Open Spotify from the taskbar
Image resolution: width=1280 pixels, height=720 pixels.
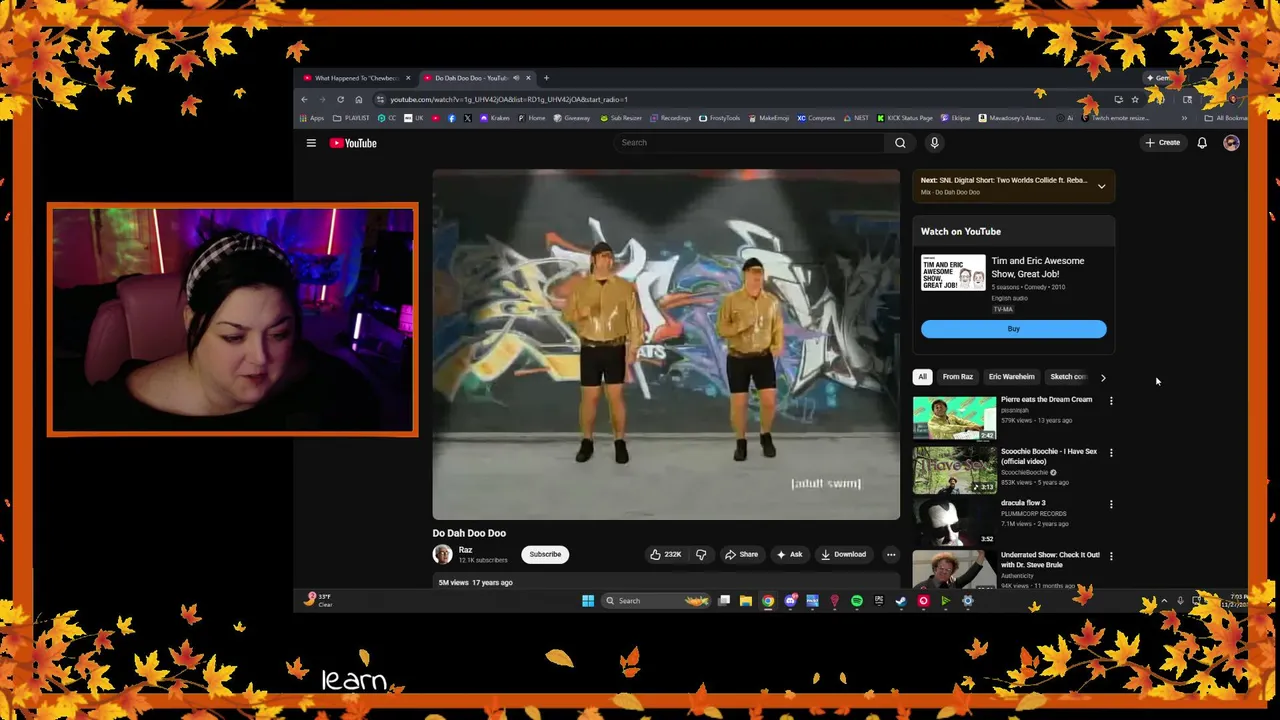coord(857,601)
